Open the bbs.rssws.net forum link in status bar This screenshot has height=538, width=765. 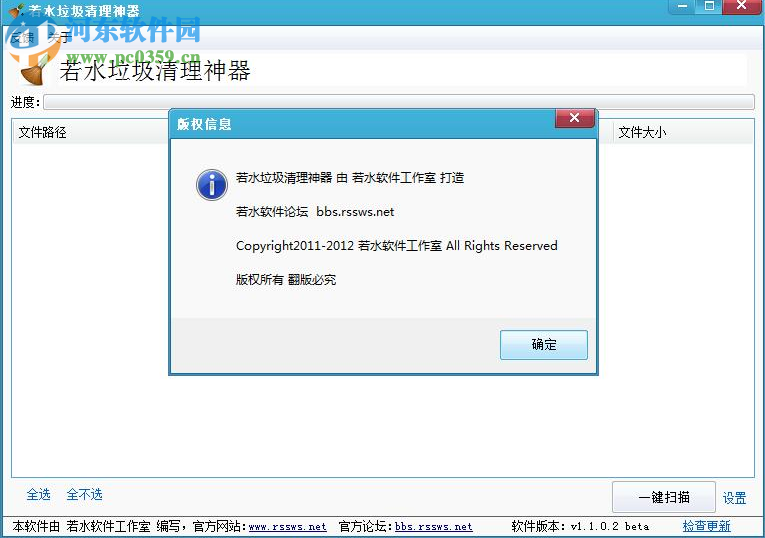[433, 527]
